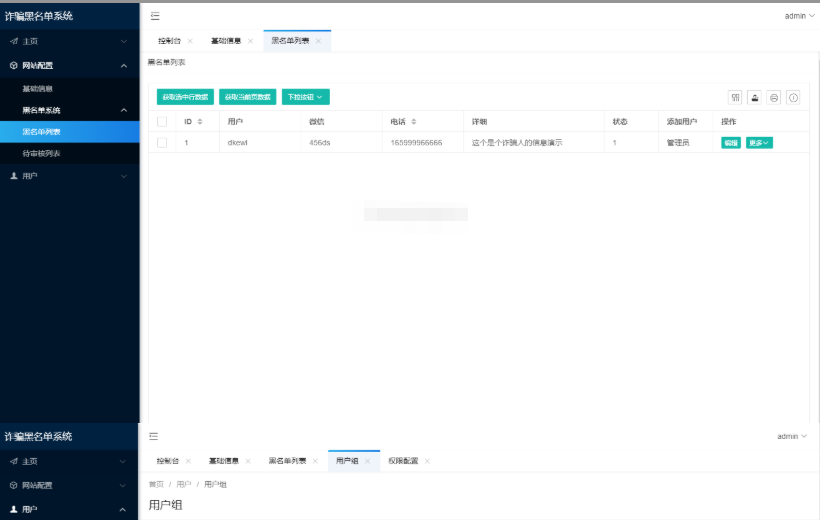Close the 基础信息 tab in lower screenshot
Image resolution: width=826 pixels, height=520 pixels.
point(248,461)
